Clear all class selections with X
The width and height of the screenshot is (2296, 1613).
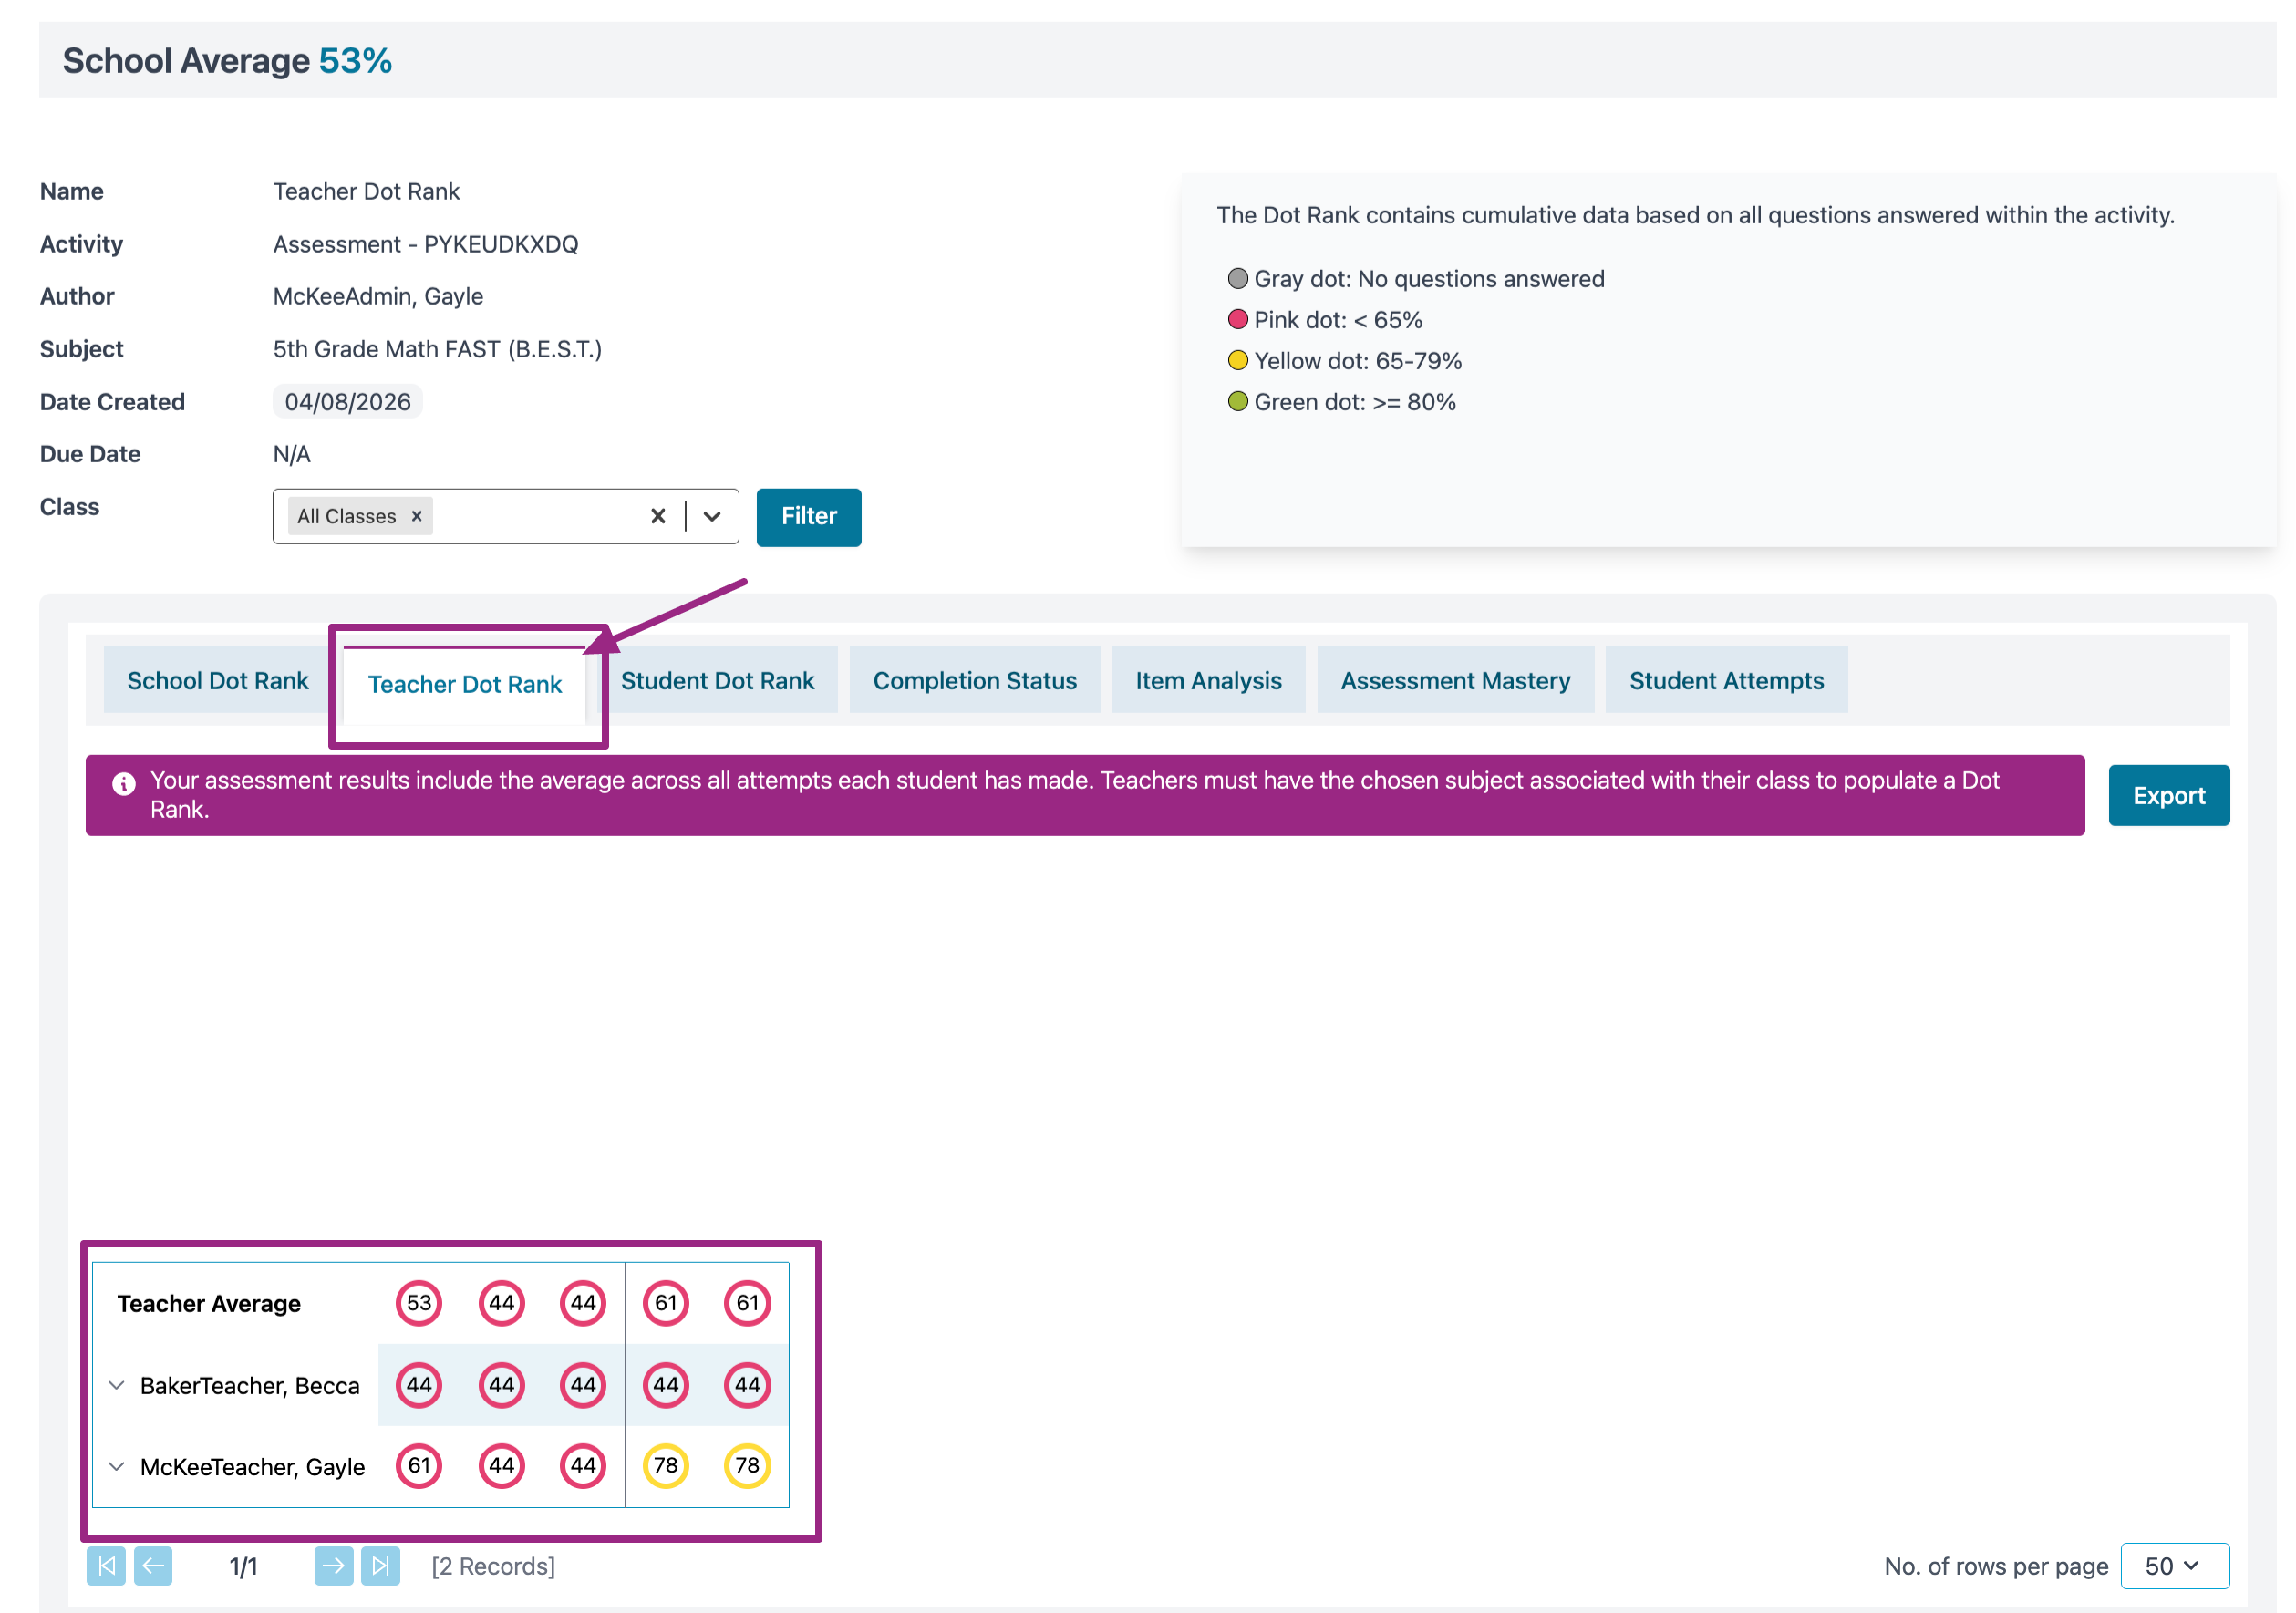click(658, 516)
